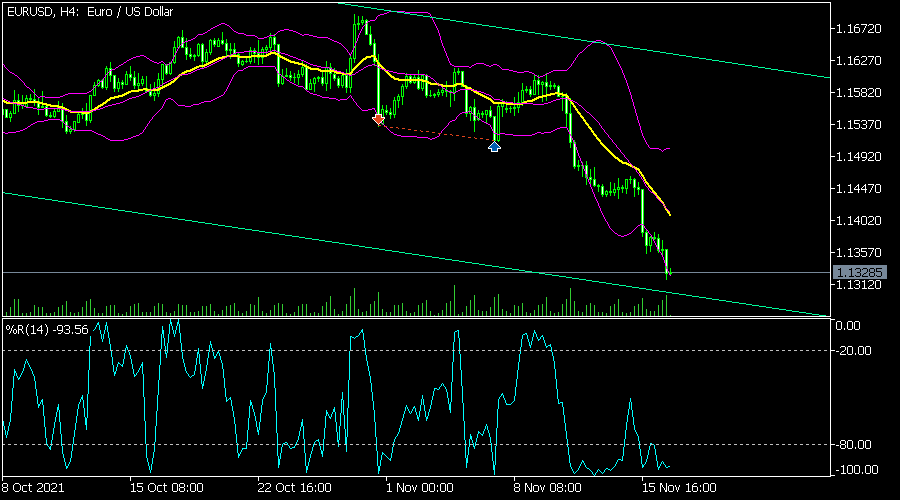Click the 8 Nov 08:00 date label
This screenshot has height=500, width=900.
548,488
